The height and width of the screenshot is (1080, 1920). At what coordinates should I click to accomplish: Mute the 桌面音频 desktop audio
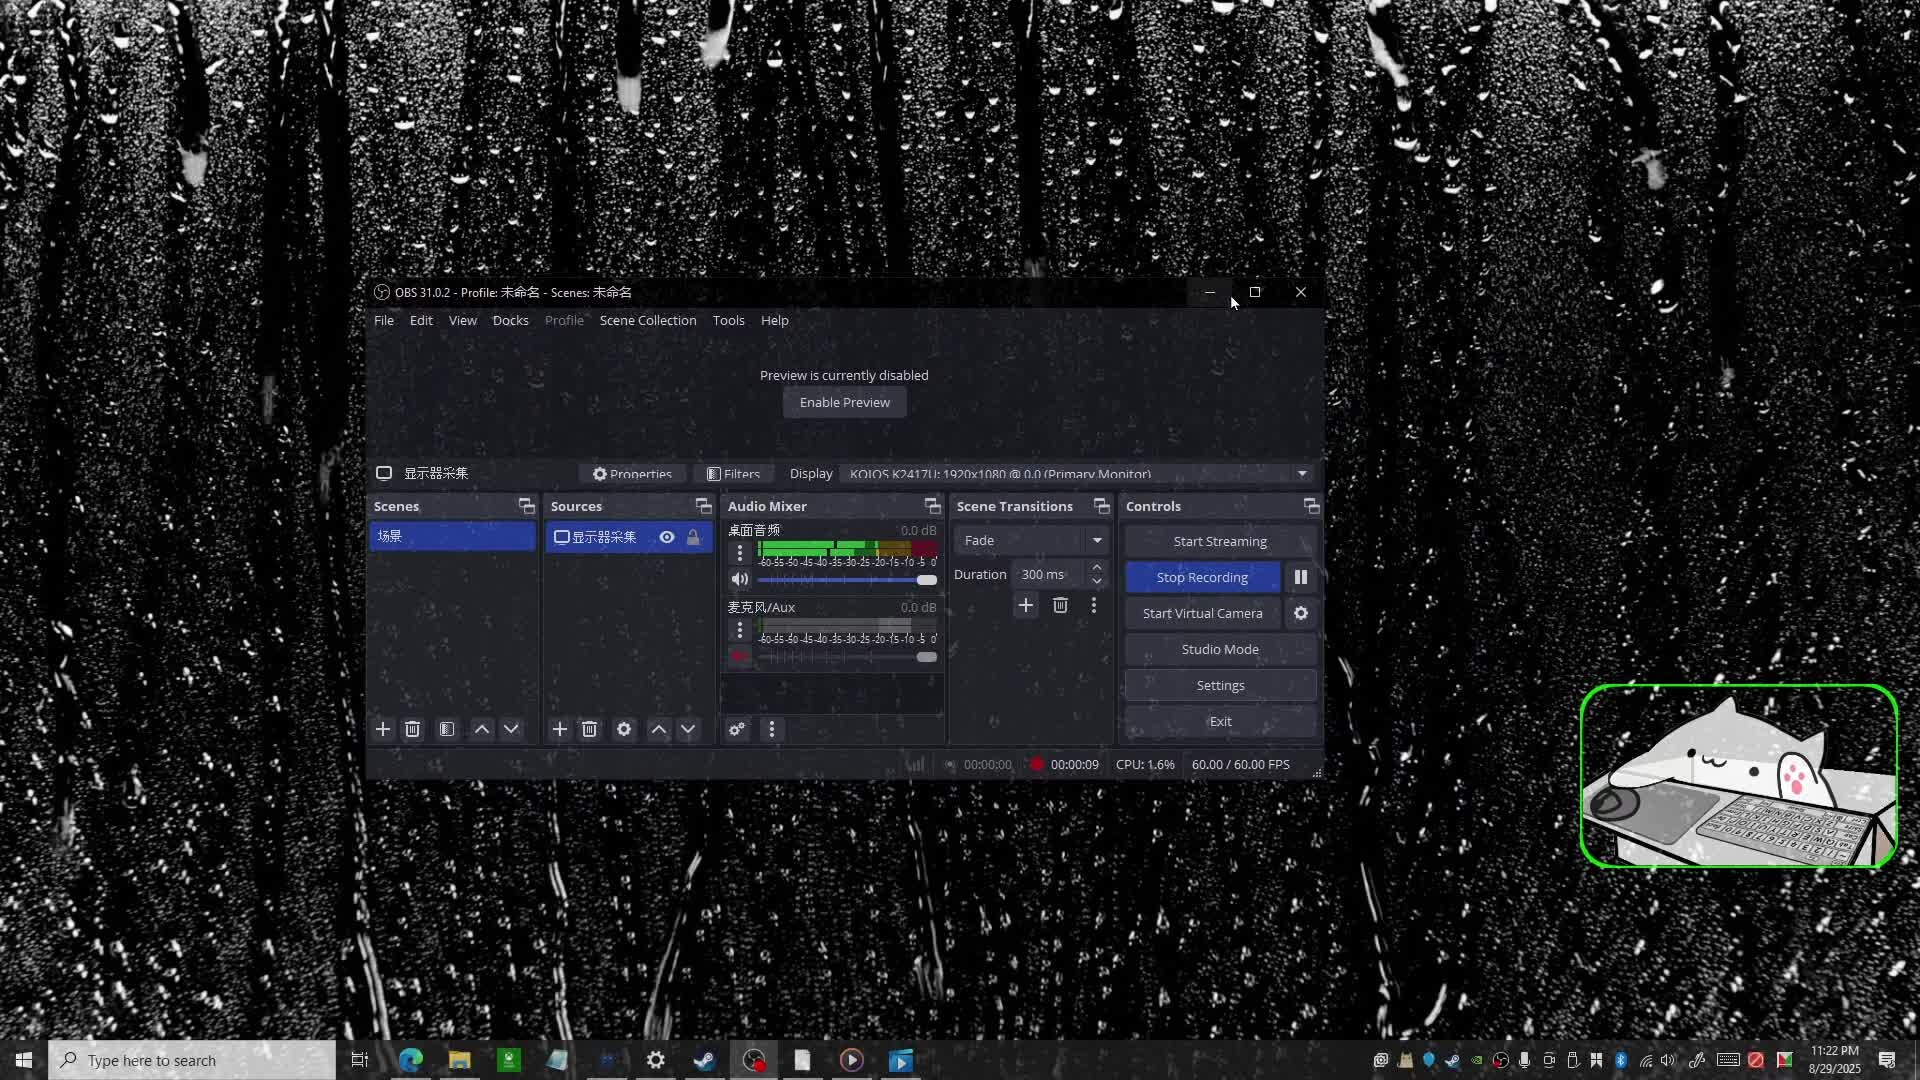coord(740,579)
